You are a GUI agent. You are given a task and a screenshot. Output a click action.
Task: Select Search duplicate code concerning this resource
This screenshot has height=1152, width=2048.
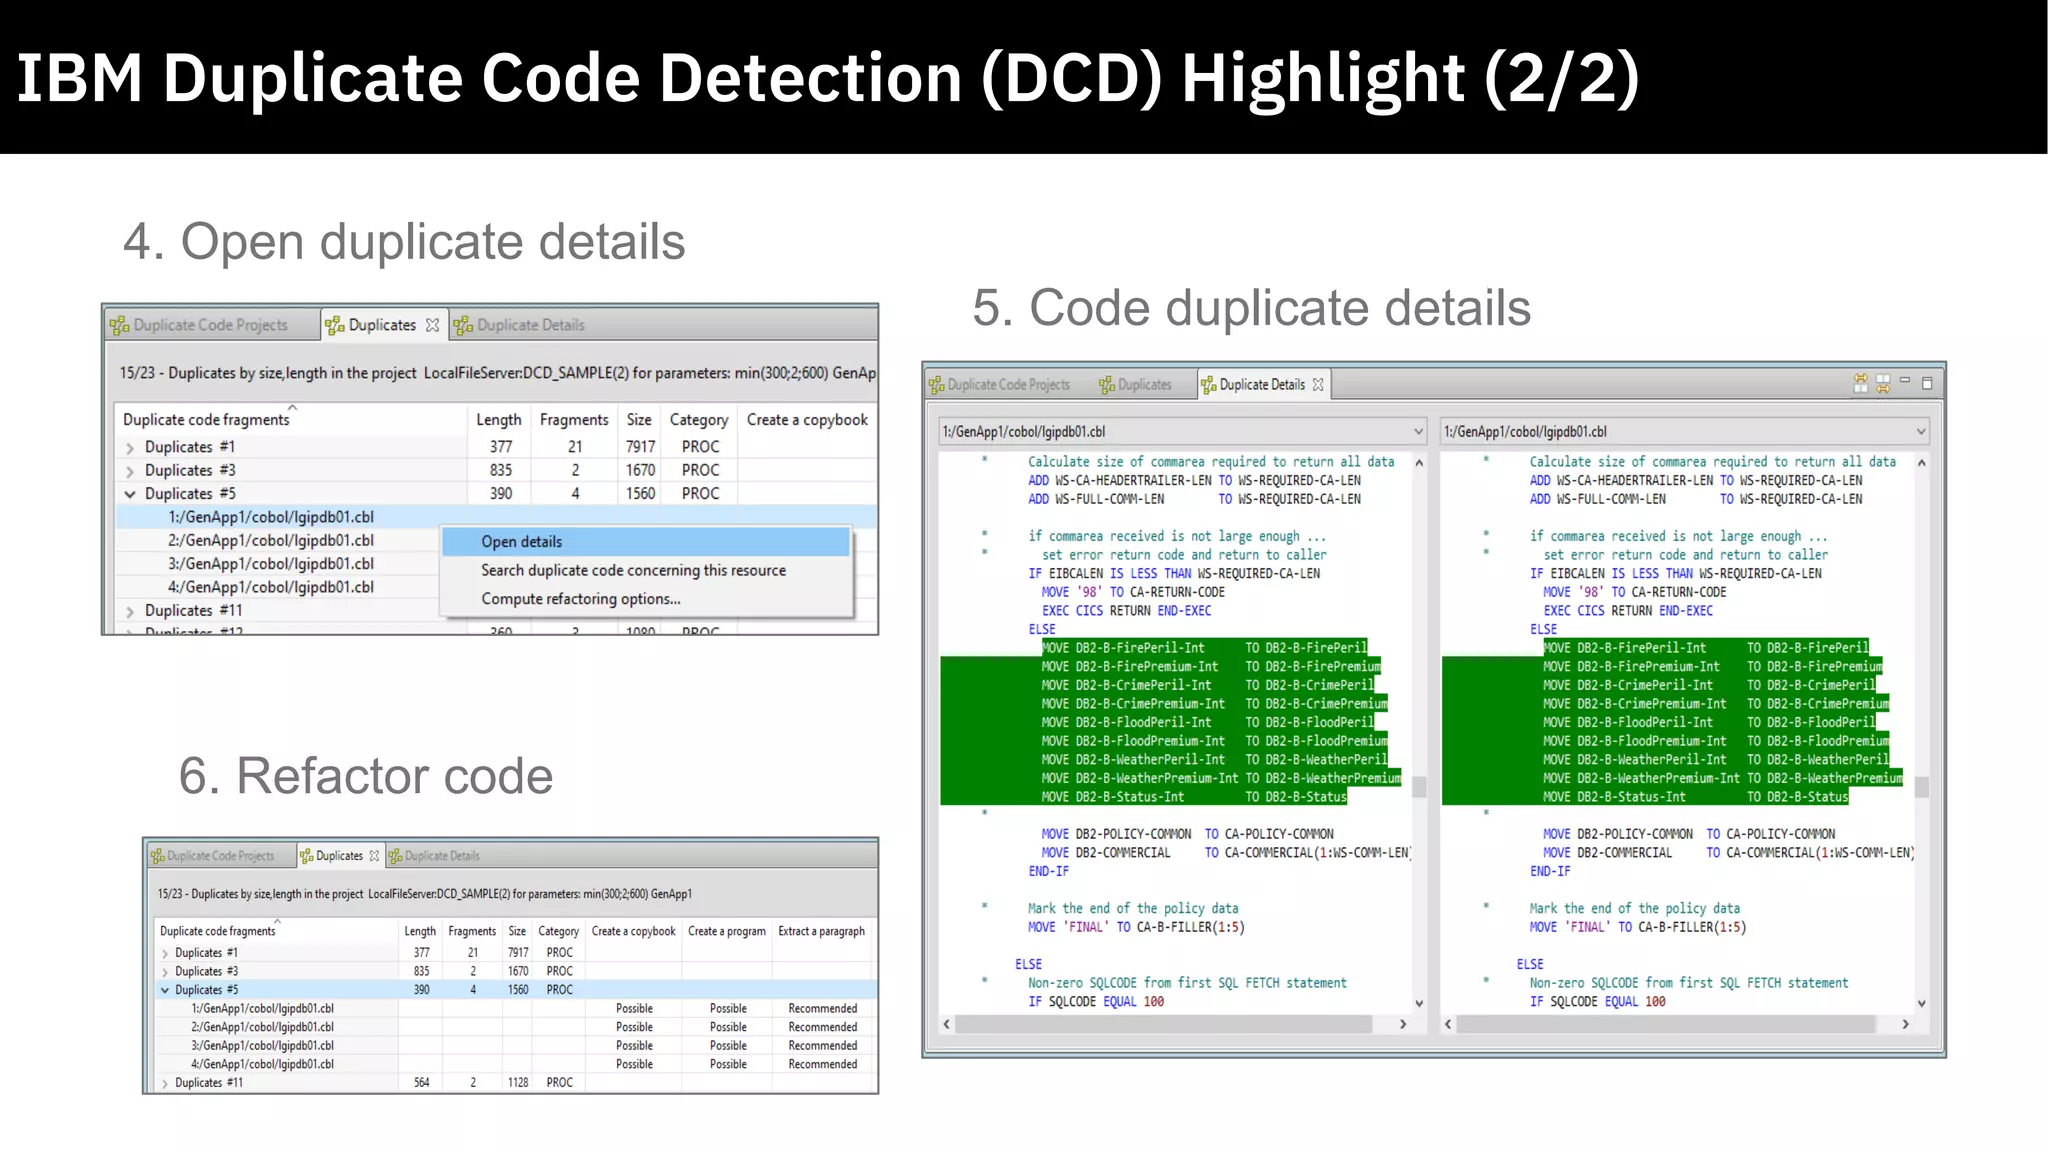(633, 570)
